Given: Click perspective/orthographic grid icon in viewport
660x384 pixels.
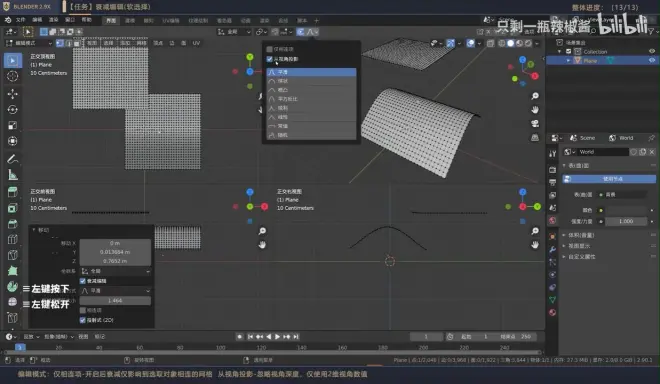Looking at the screenshot, I should [x=535, y=137].
